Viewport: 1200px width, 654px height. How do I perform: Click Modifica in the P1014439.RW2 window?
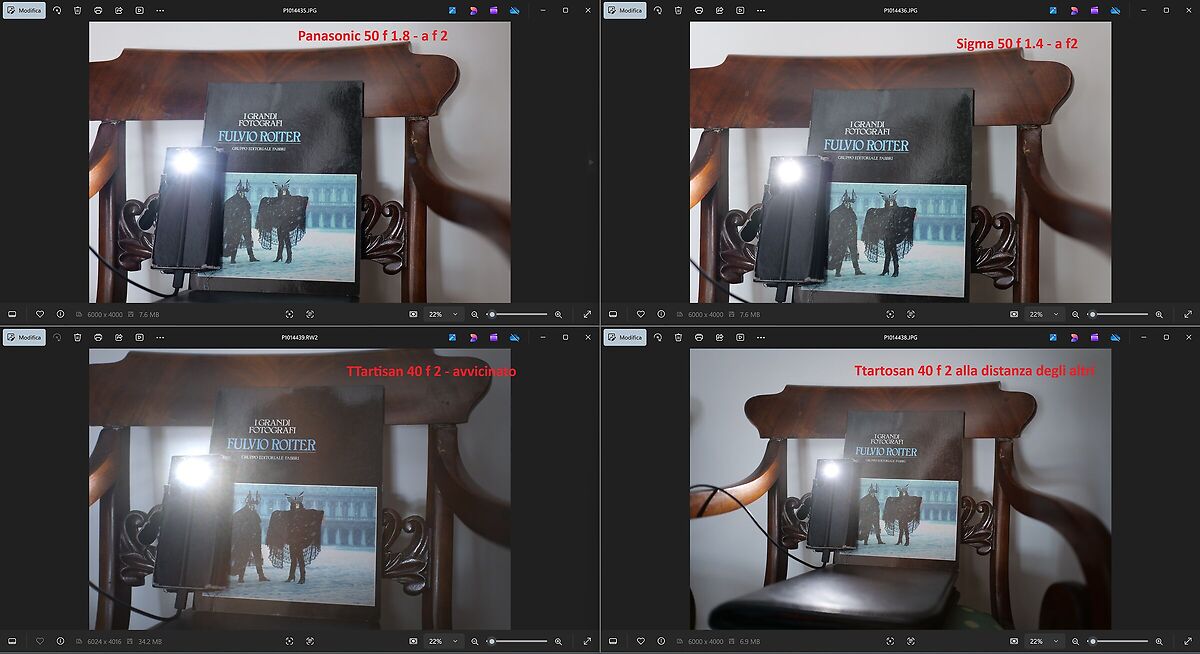(25, 337)
